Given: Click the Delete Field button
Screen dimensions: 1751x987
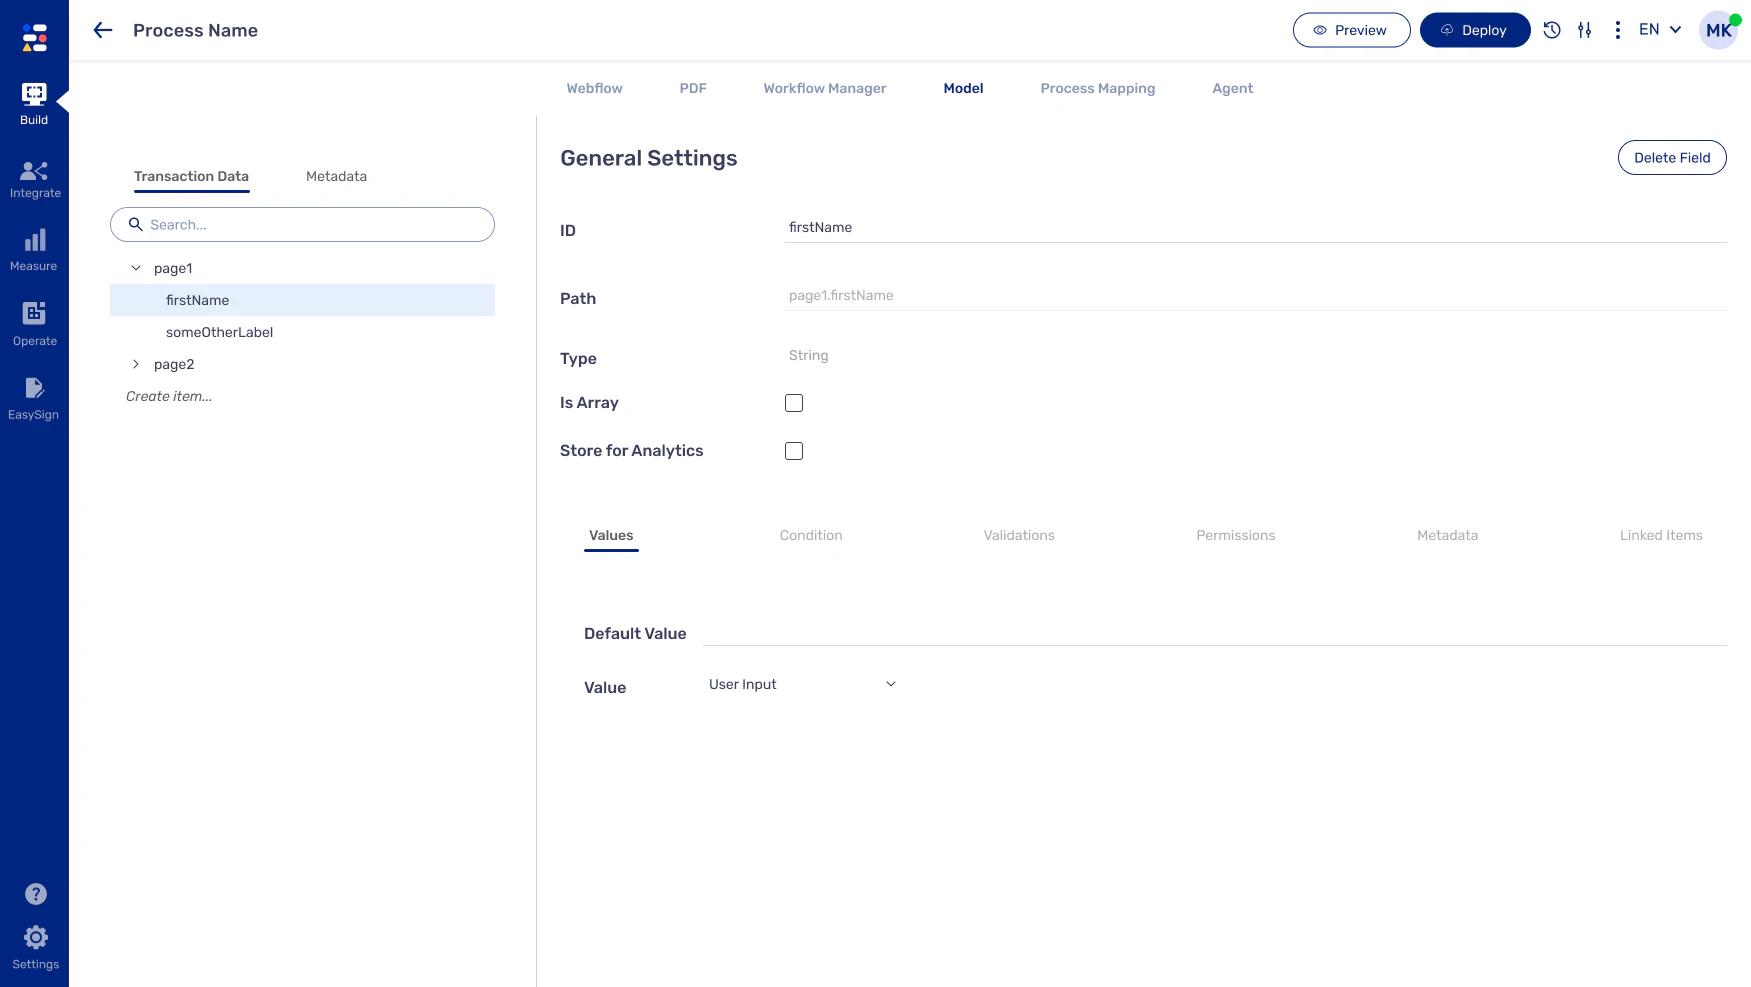Looking at the screenshot, I should pos(1672,157).
